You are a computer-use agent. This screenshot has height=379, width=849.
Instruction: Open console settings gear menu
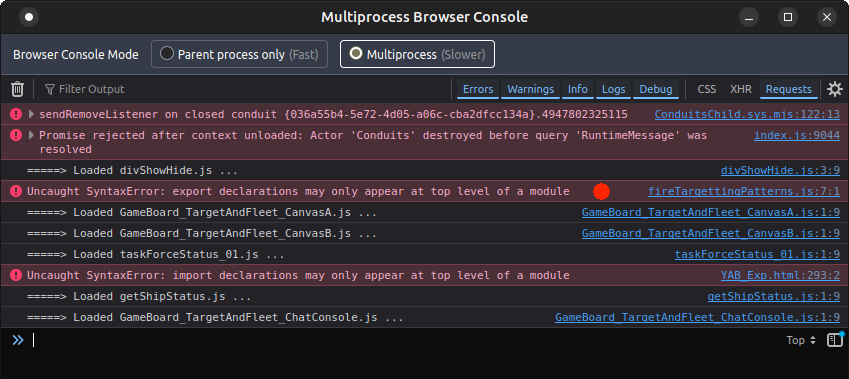click(x=835, y=89)
